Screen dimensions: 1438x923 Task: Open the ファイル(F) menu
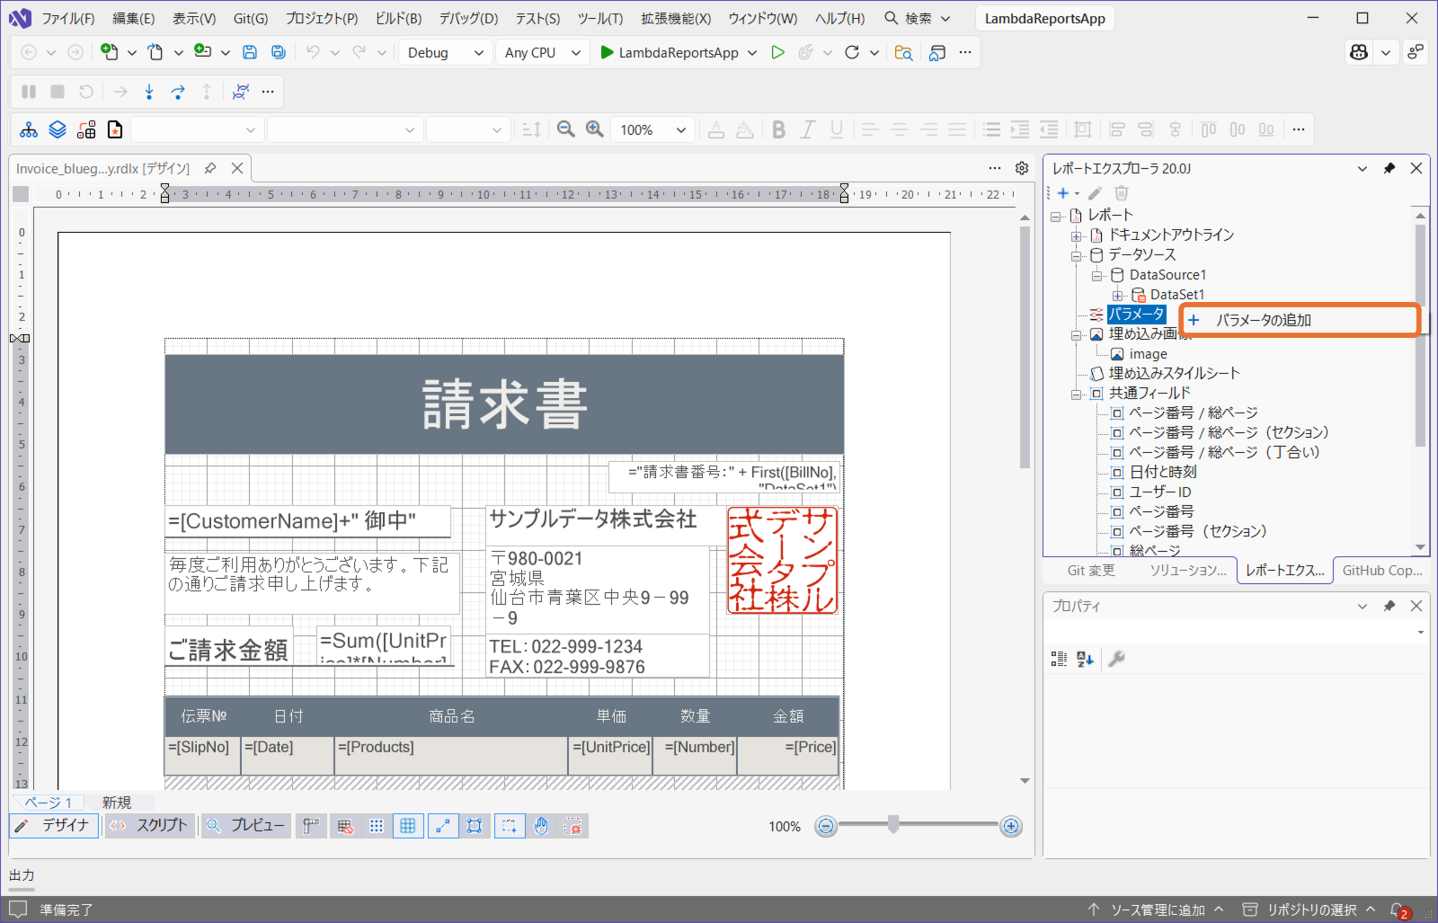(x=68, y=18)
